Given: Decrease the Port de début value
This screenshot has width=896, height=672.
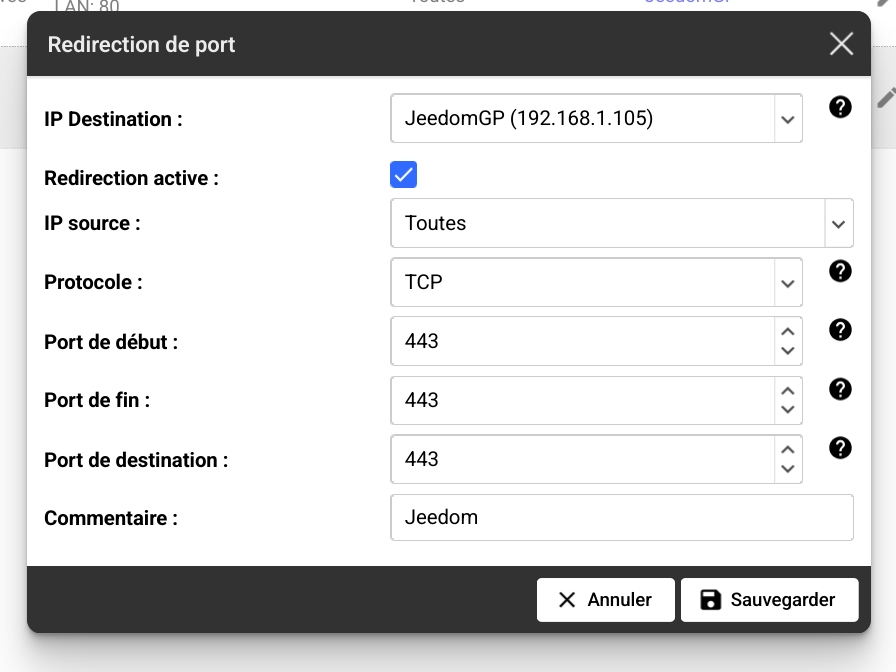Looking at the screenshot, I should coord(788,351).
